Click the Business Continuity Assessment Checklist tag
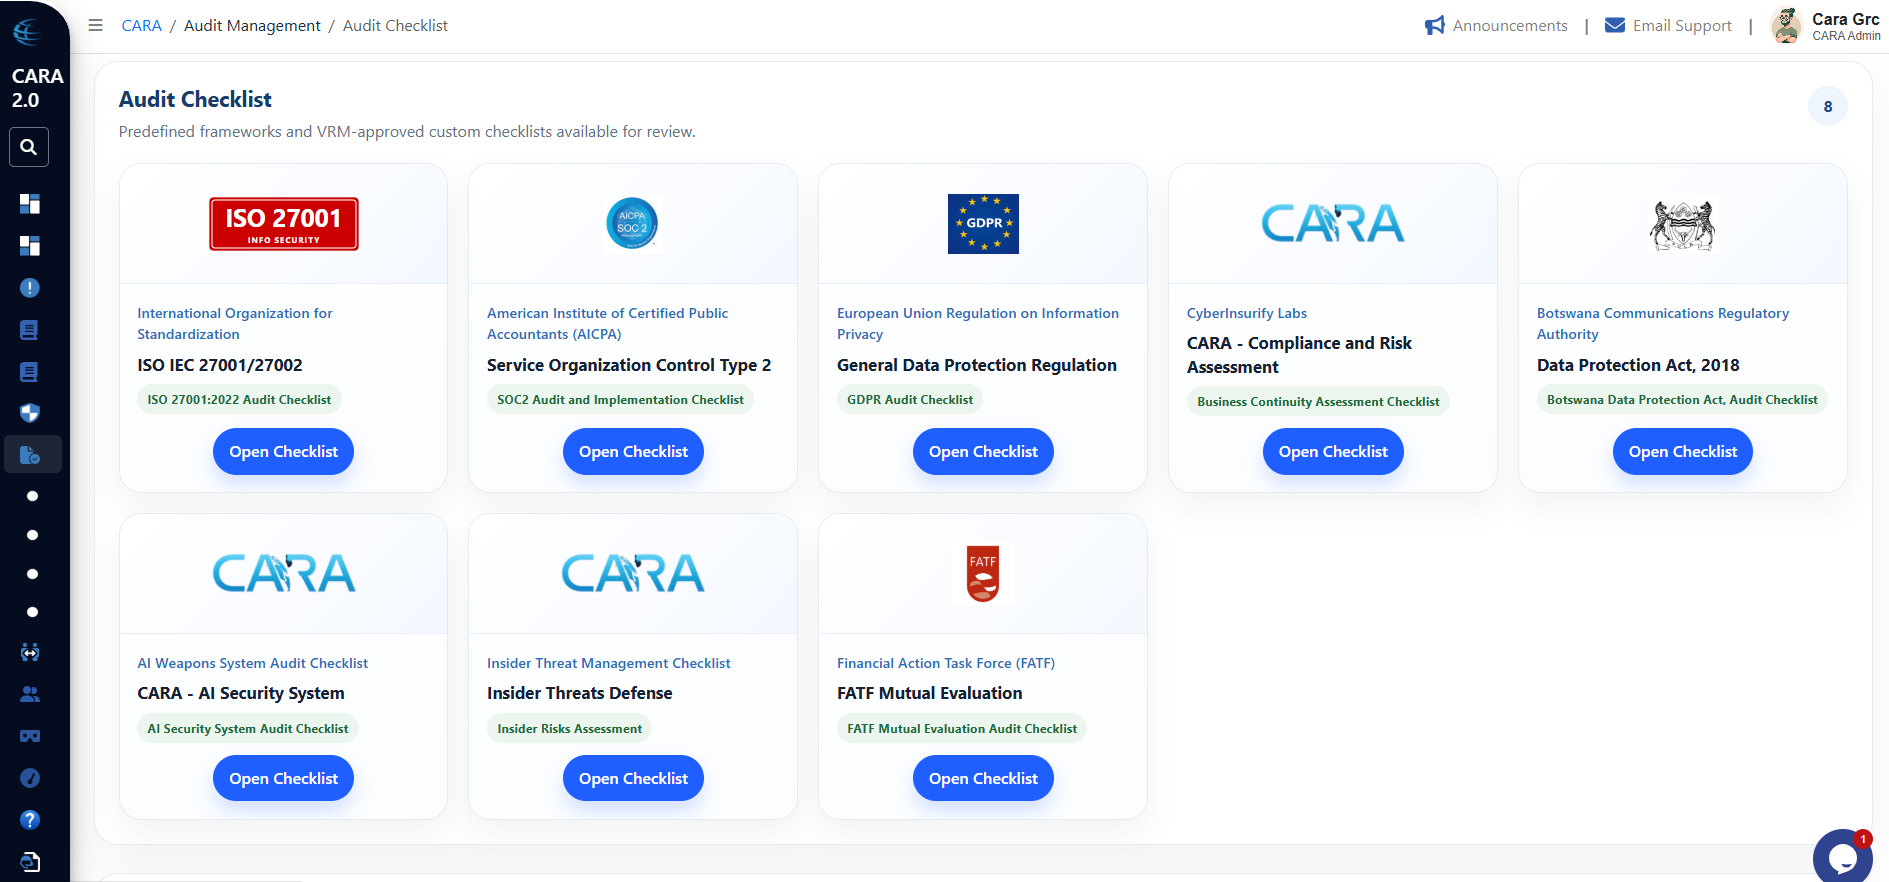 1318,401
